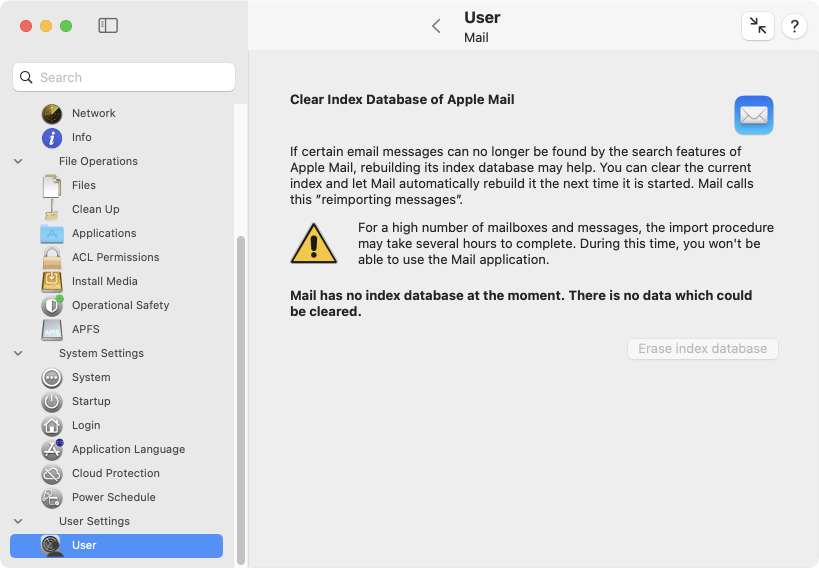Select the Info label in sidebar
This screenshot has width=819, height=568.
81,137
